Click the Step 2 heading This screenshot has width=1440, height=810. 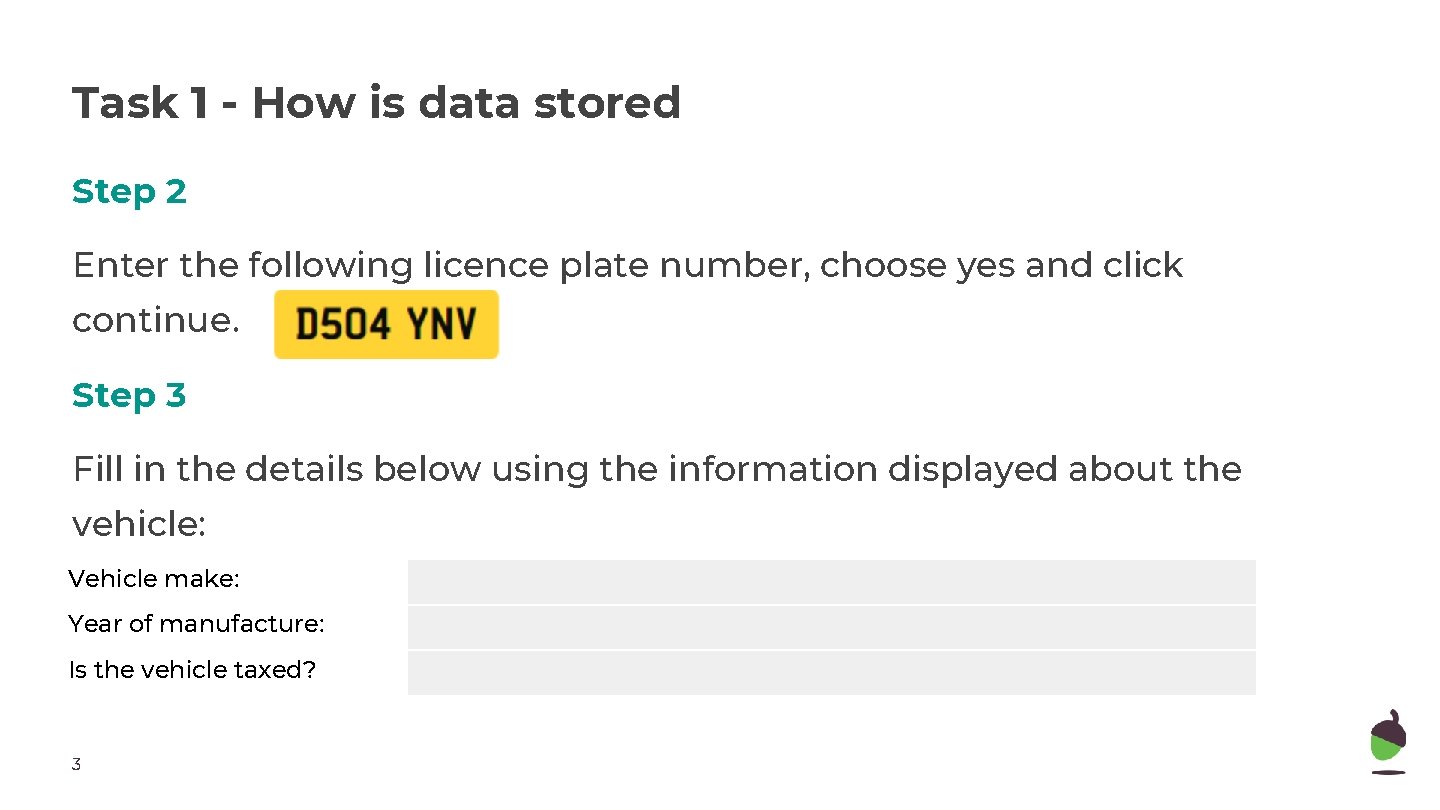point(129,191)
